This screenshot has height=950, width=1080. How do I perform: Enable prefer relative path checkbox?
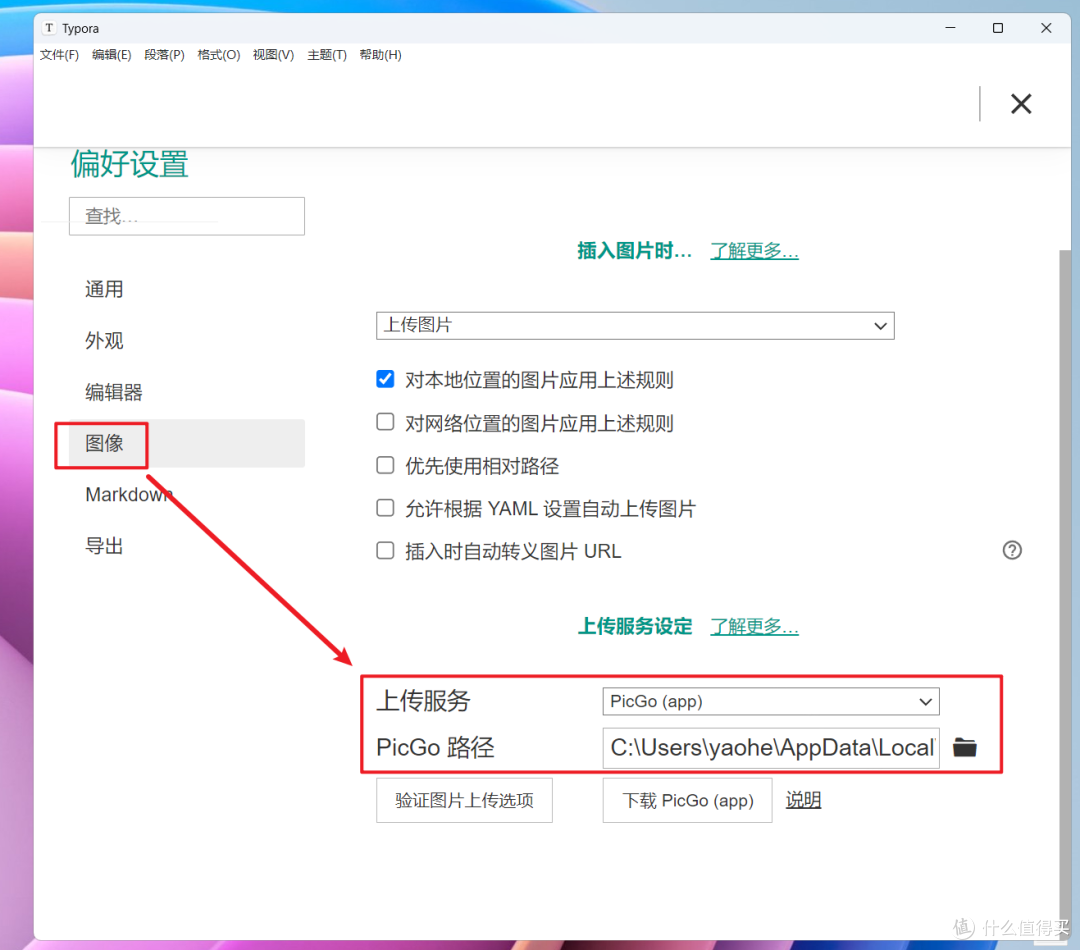tap(385, 465)
